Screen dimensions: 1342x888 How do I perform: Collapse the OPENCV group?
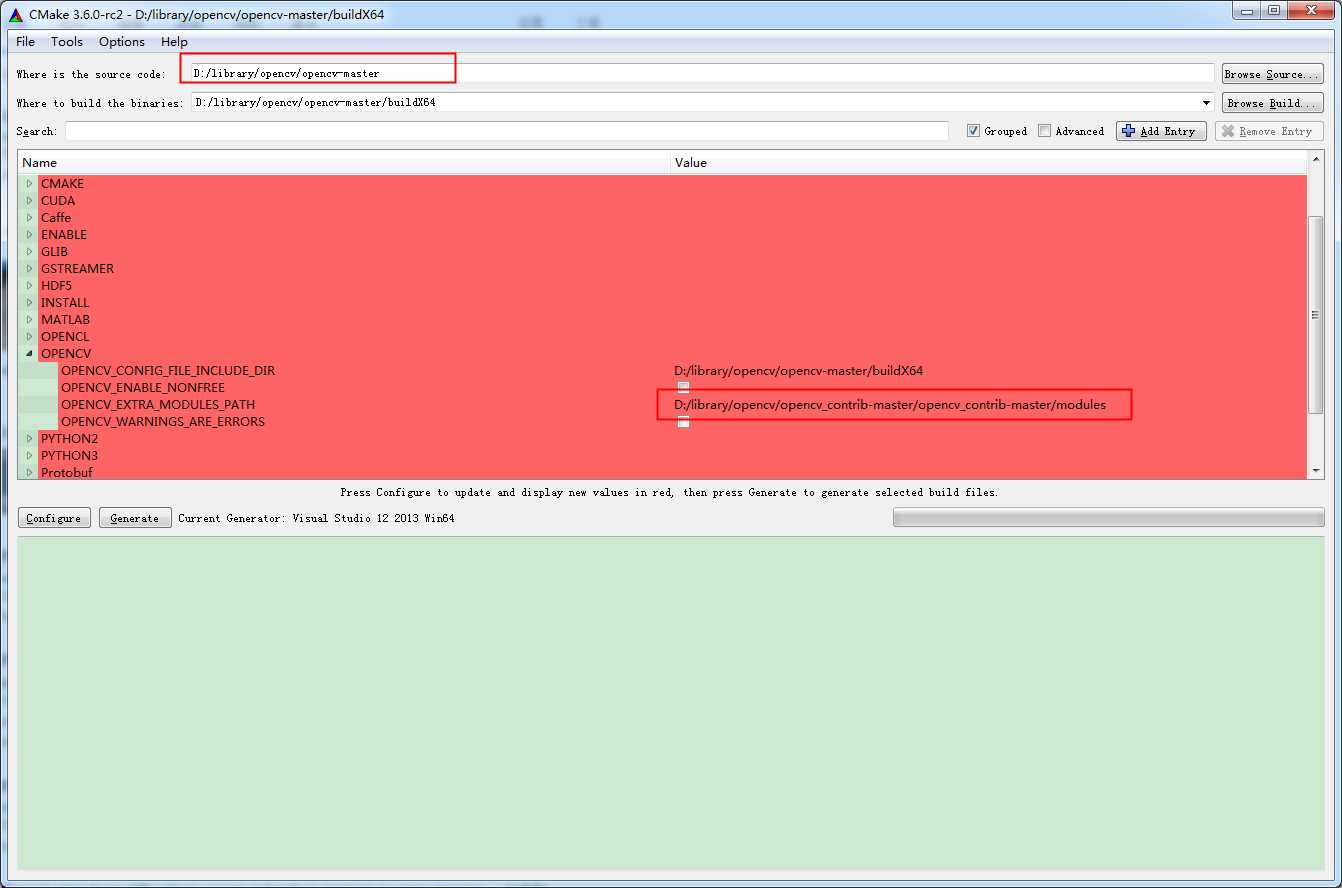(29, 354)
